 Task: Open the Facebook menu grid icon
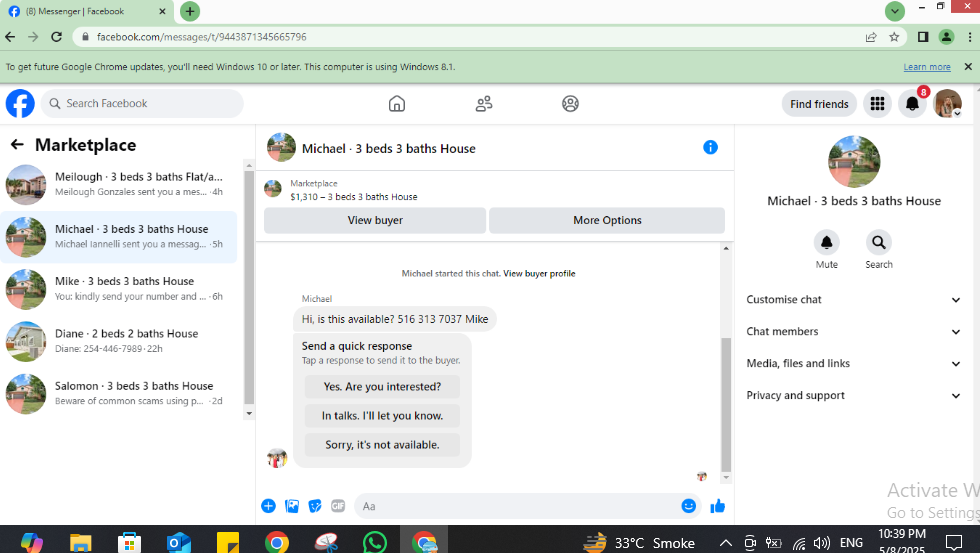click(x=878, y=104)
